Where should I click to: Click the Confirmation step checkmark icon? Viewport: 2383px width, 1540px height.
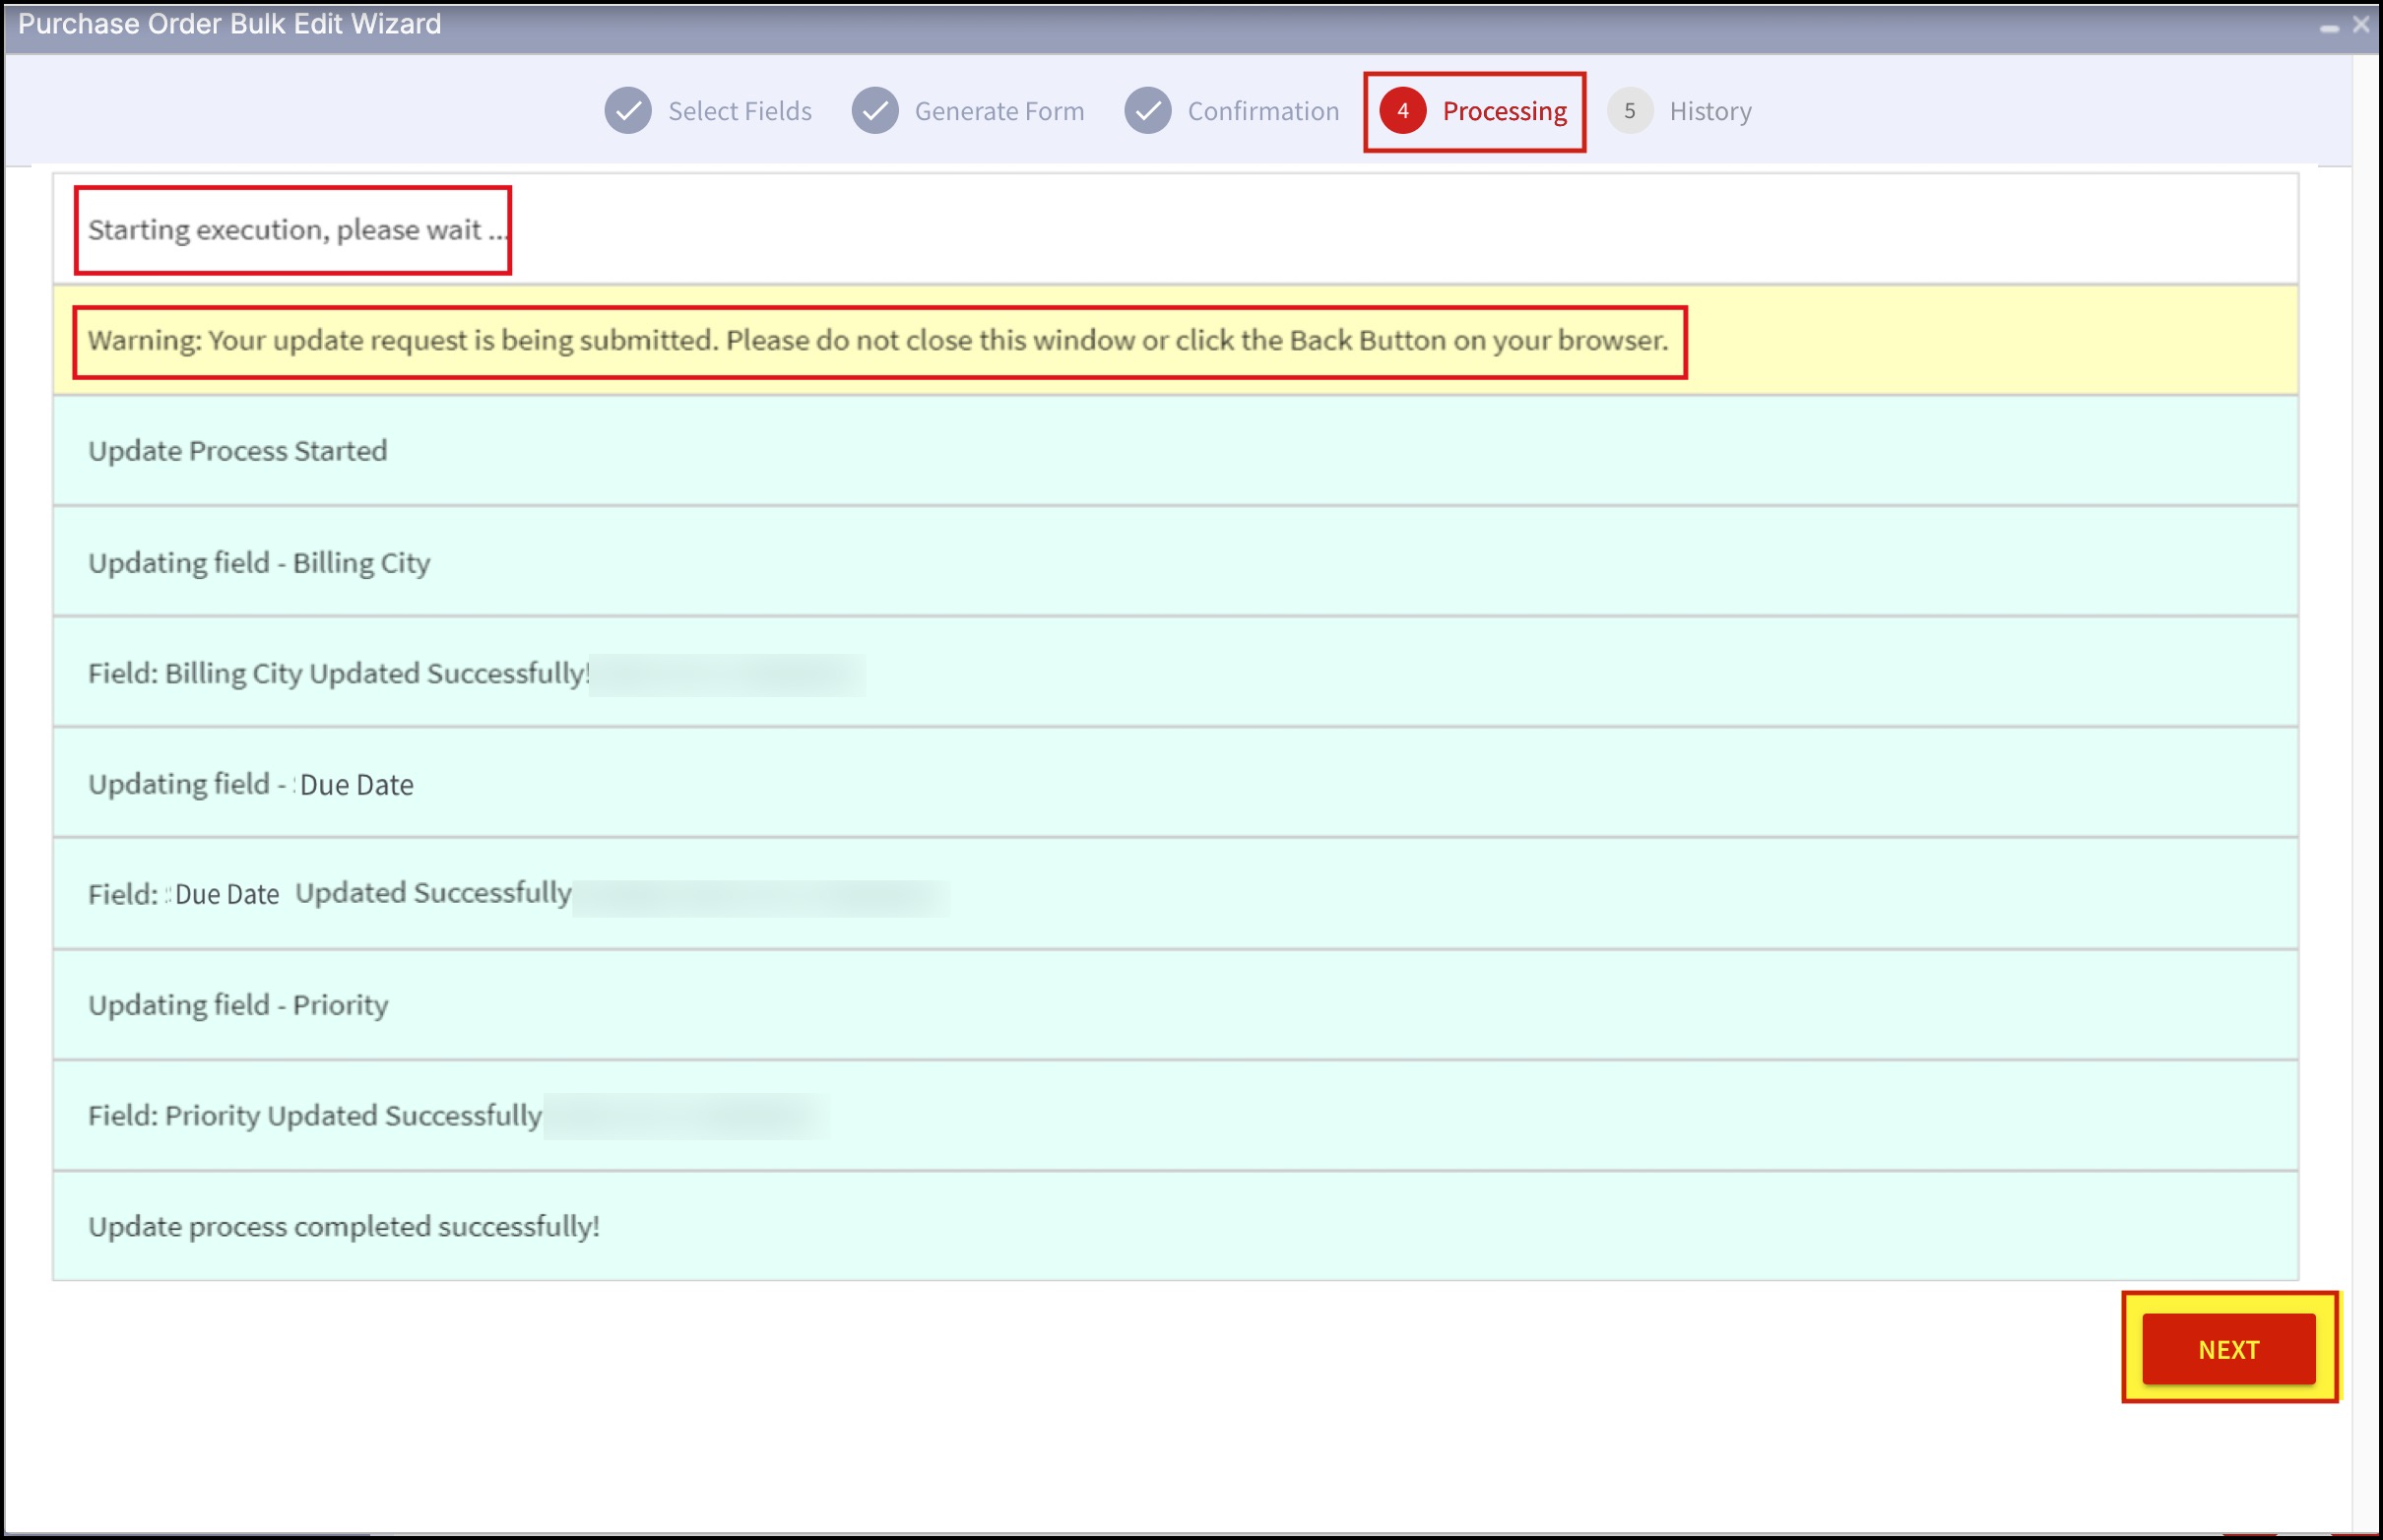click(x=1148, y=111)
